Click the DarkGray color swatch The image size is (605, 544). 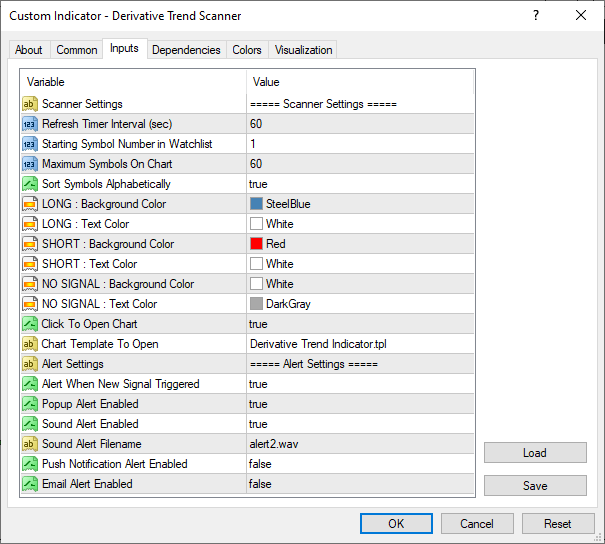click(x=256, y=304)
